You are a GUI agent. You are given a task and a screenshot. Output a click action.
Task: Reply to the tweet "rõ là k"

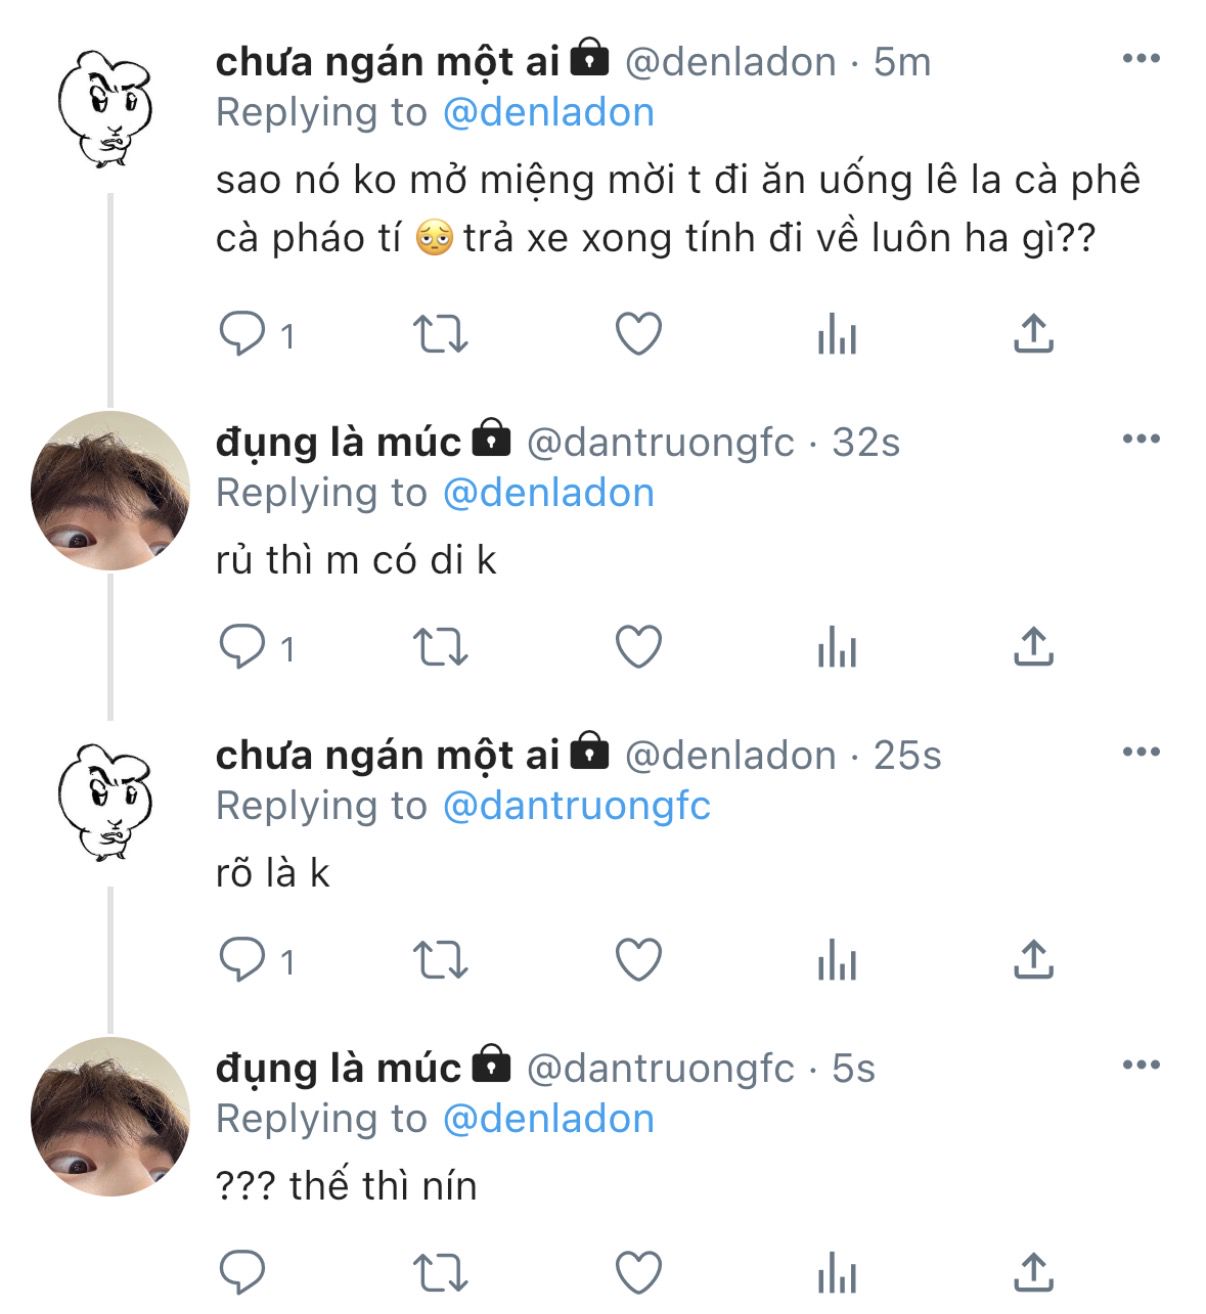(x=242, y=960)
